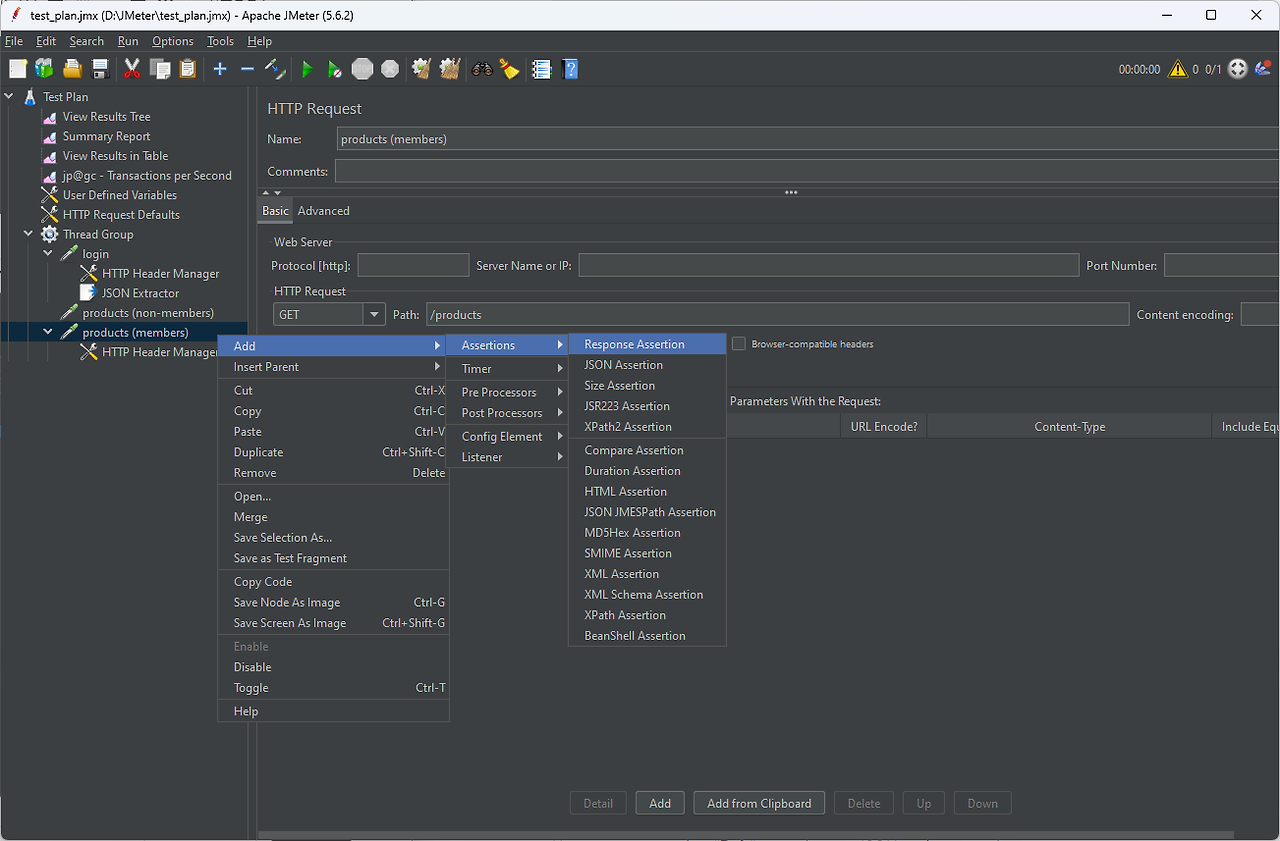Click the Test Plan flask icon
The width and height of the screenshot is (1280, 841).
pos(30,97)
